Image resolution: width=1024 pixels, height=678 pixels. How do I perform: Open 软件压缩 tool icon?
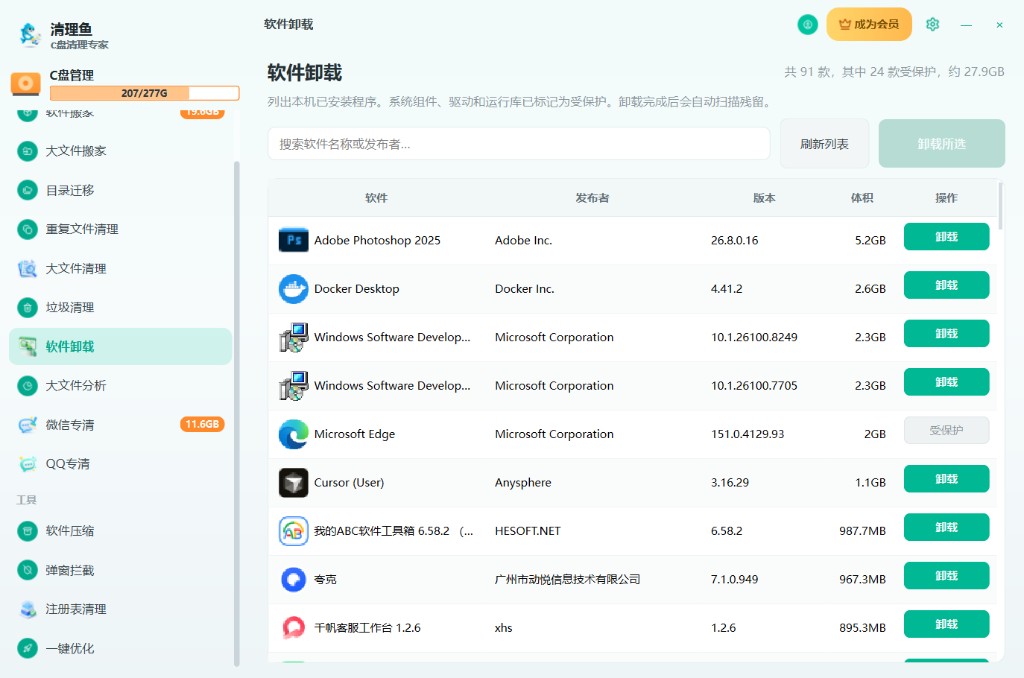(x=27, y=531)
